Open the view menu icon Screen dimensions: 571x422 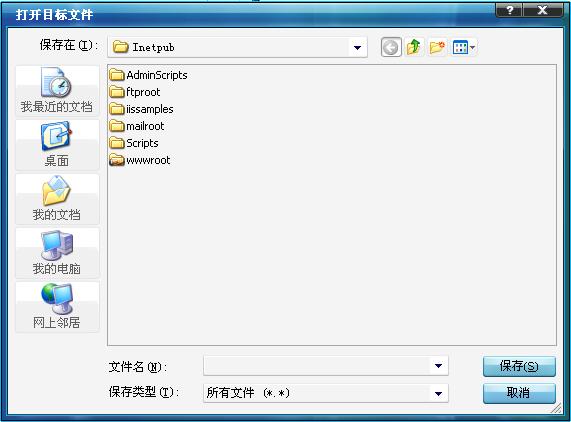tap(464, 47)
